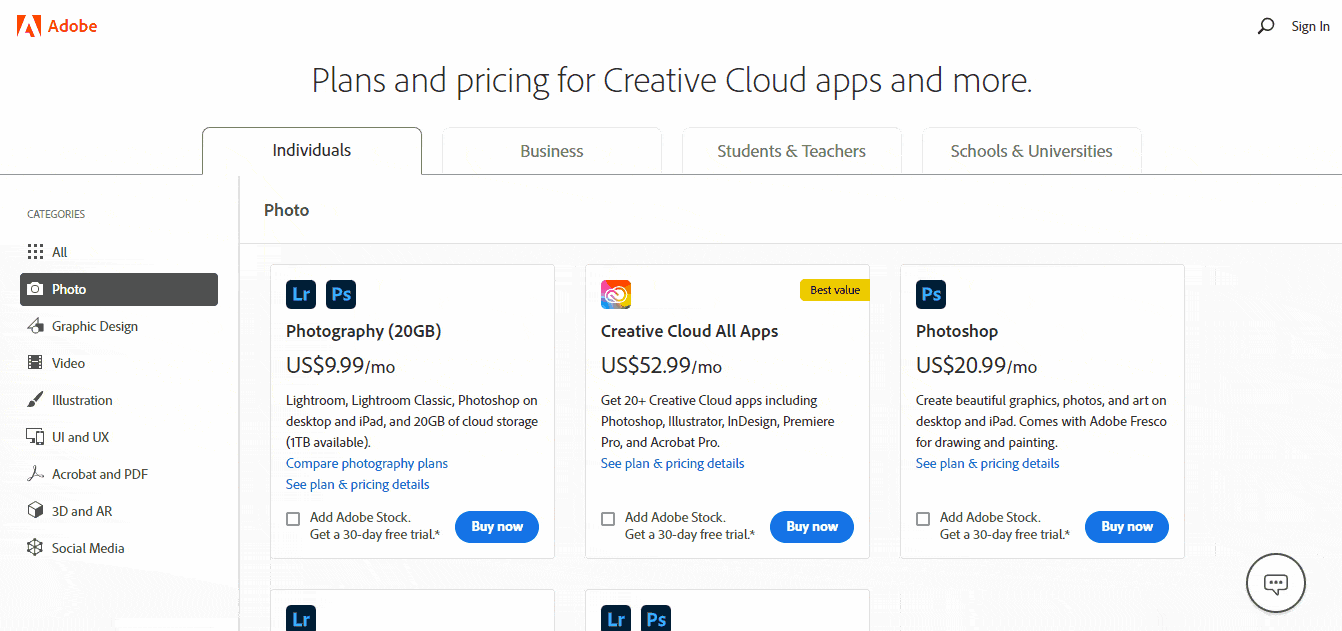
Task: Open the Acrobat and PDF category
Action: 119,474
